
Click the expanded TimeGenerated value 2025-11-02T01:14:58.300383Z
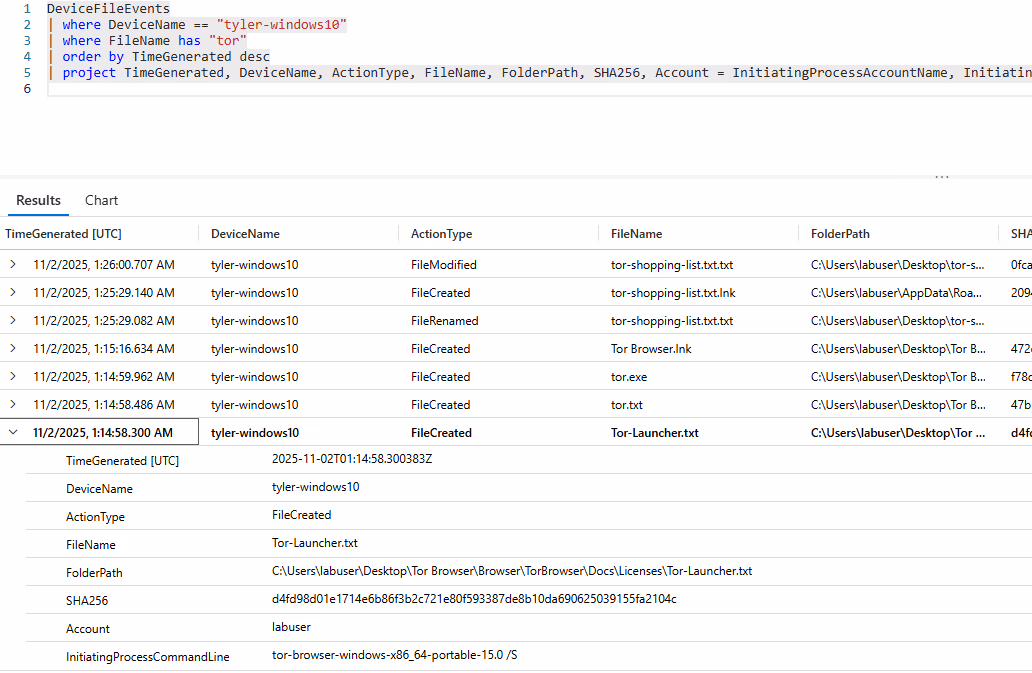pos(352,459)
